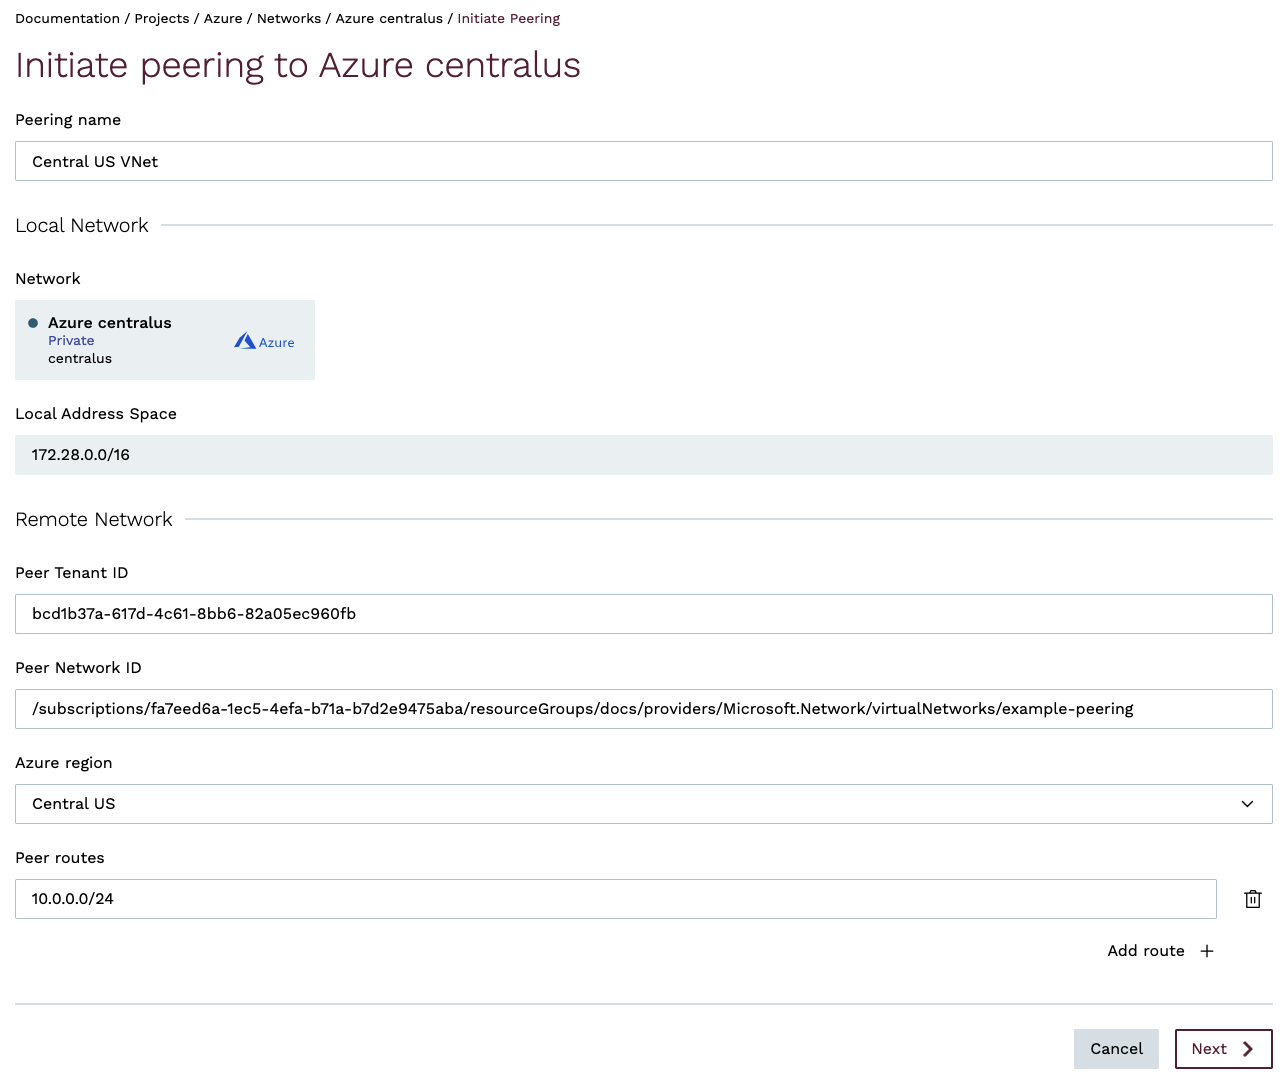Open the Azure region dropdown
Image resolution: width=1284 pixels, height=1081 pixels.
[643, 804]
